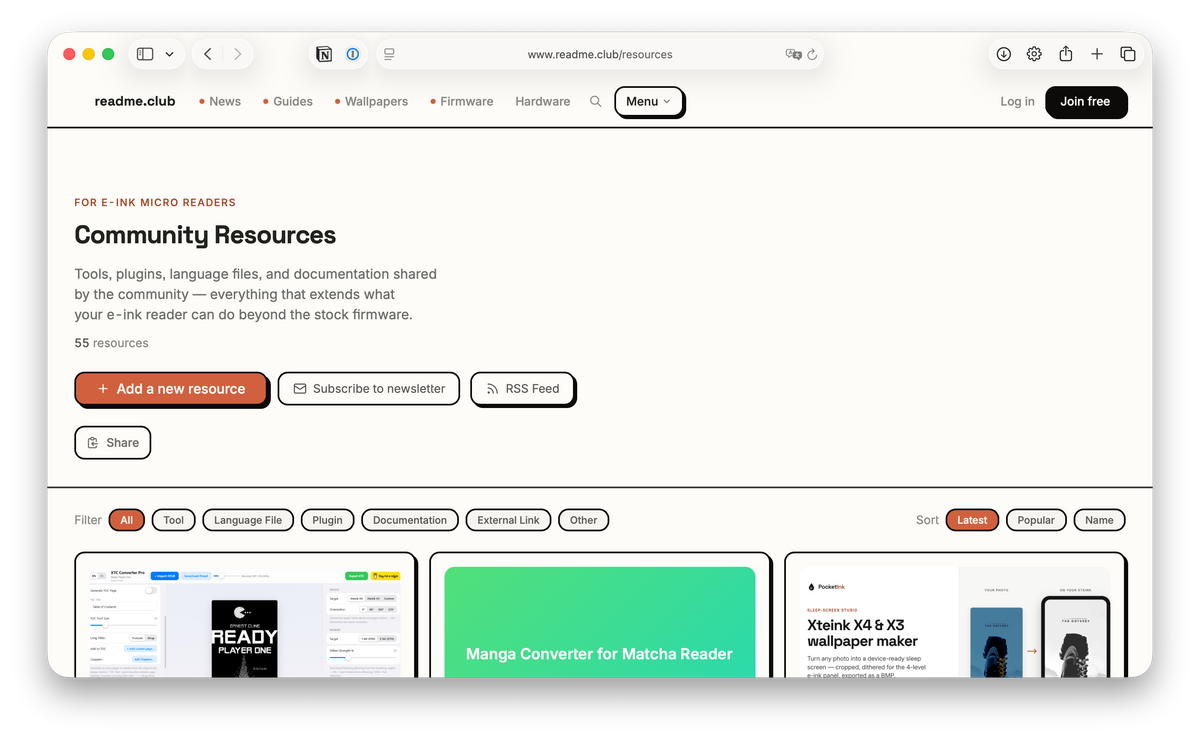Image resolution: width=1200 pixels, height=740 pixels.
Task: Open the tab group dropdown beside the sidebar icon
Action: click(x=170, y=54)
